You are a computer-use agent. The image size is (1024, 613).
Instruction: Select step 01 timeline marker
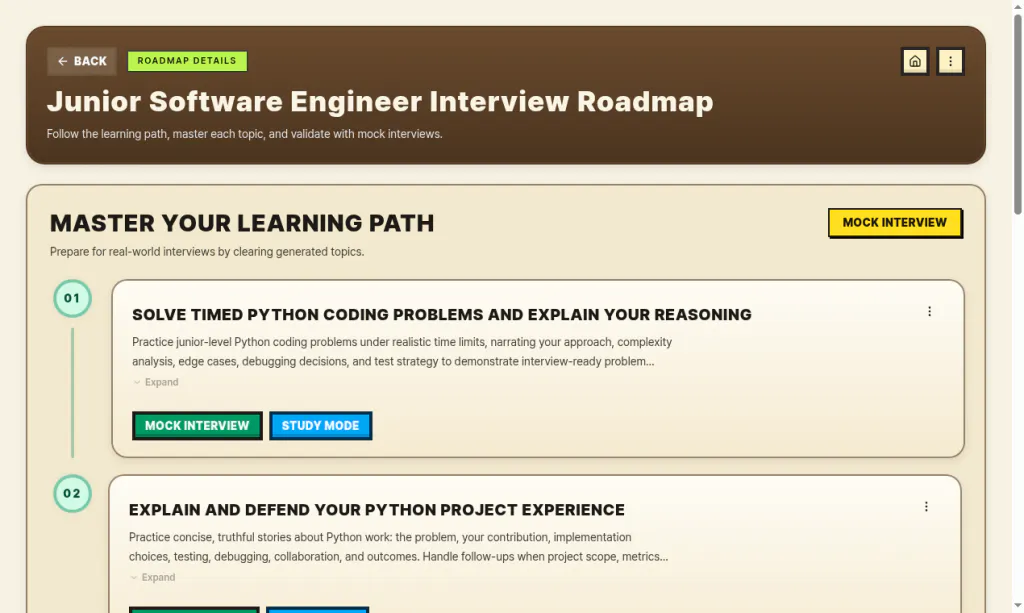72,298
